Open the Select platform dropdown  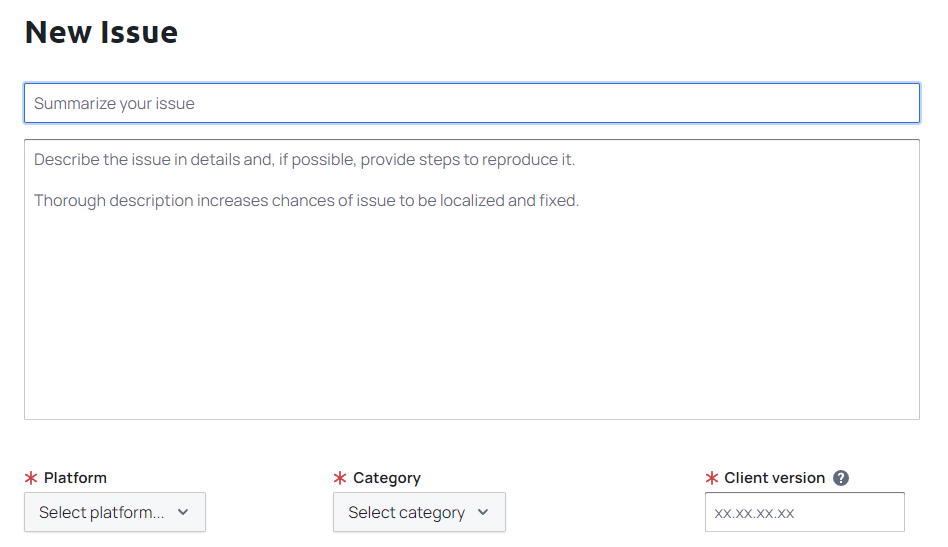[115, 512]
